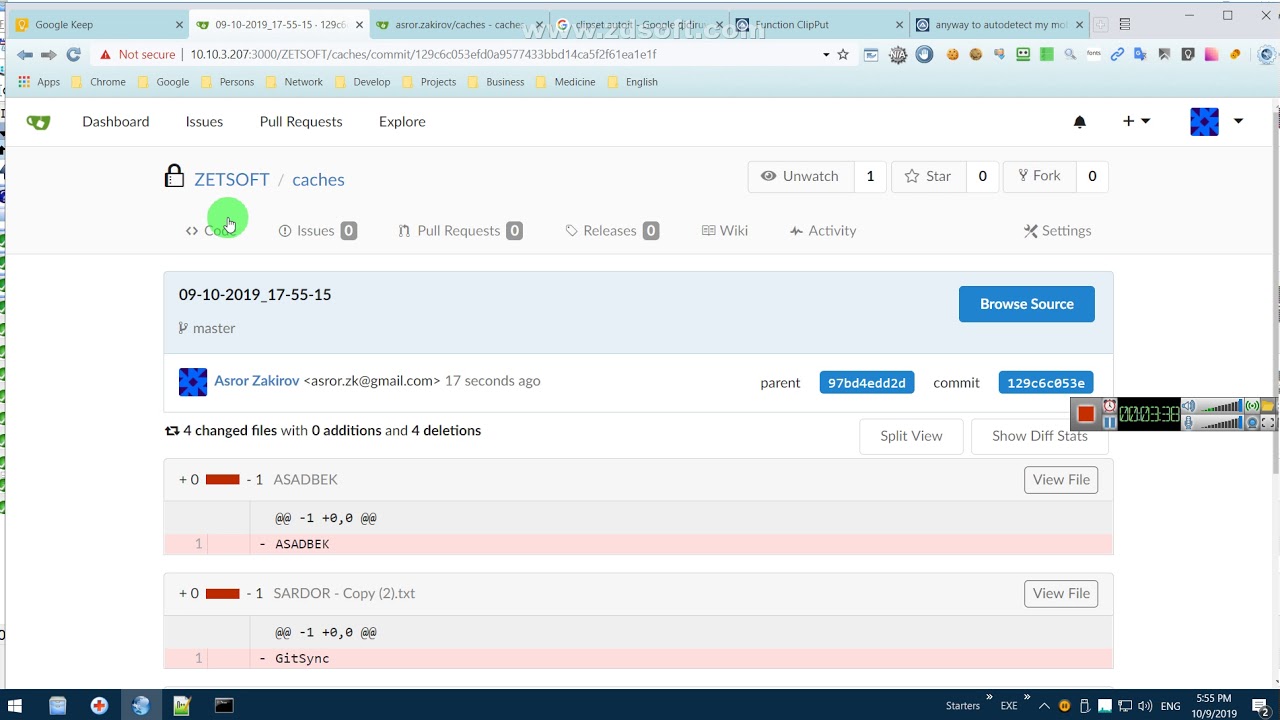The height and width of the screenshot is (720, 1280).
Task: Click Asror Zakirov's avatar image
Action: pos(193,382)
